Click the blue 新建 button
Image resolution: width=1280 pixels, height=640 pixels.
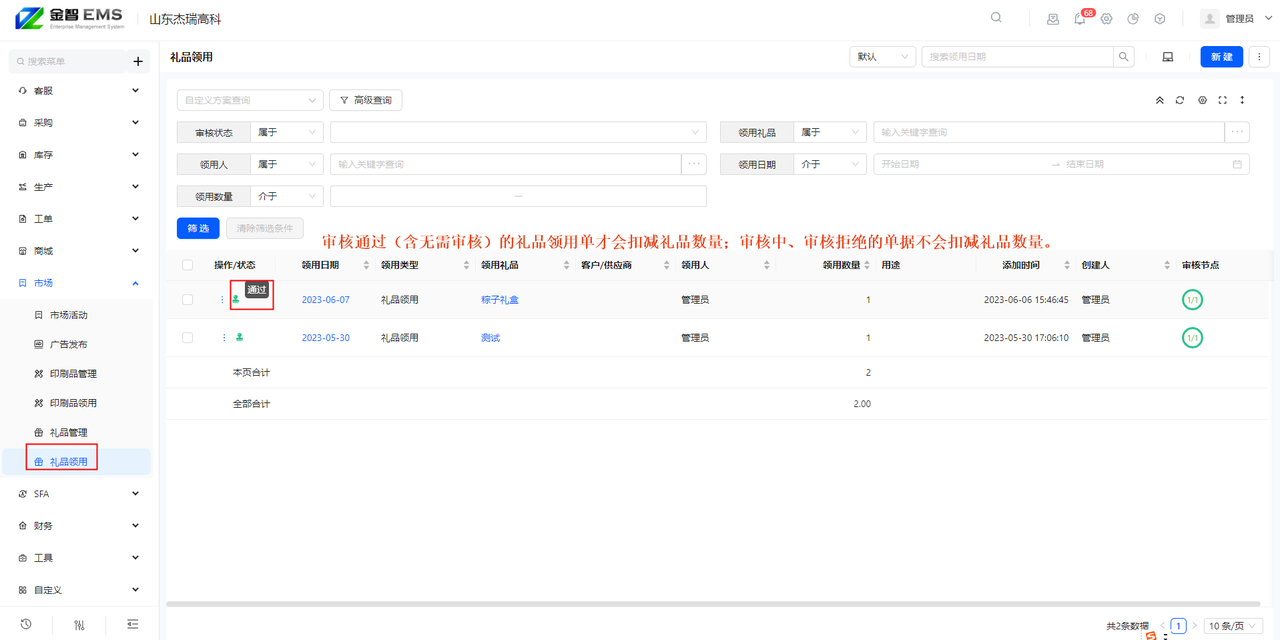(1222, 57)
